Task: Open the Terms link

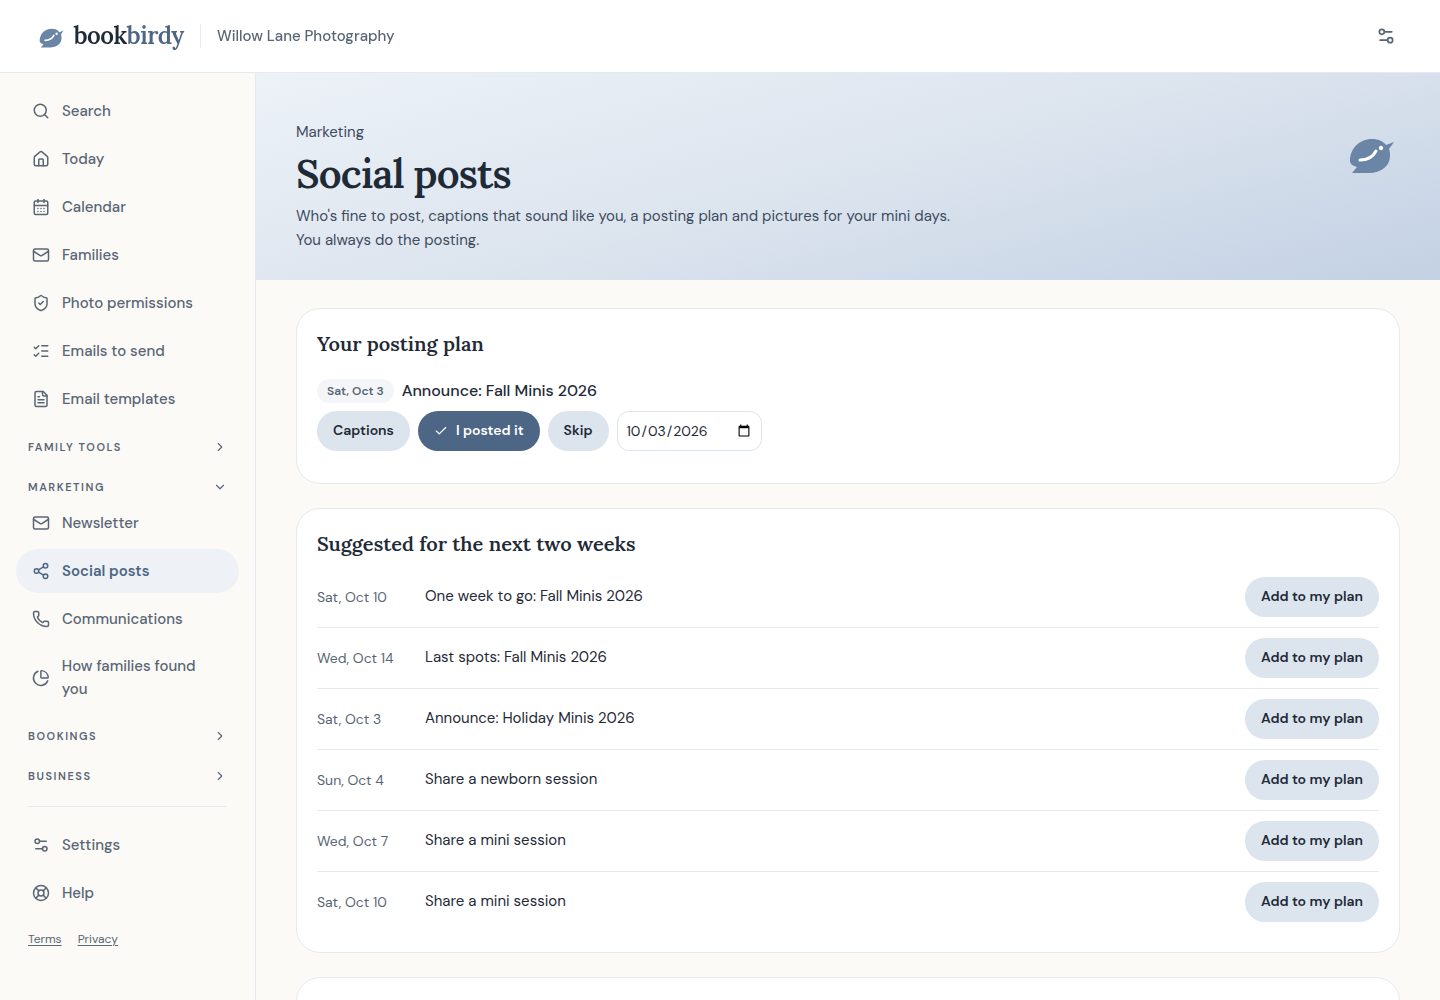Action: tap(44, 939)
